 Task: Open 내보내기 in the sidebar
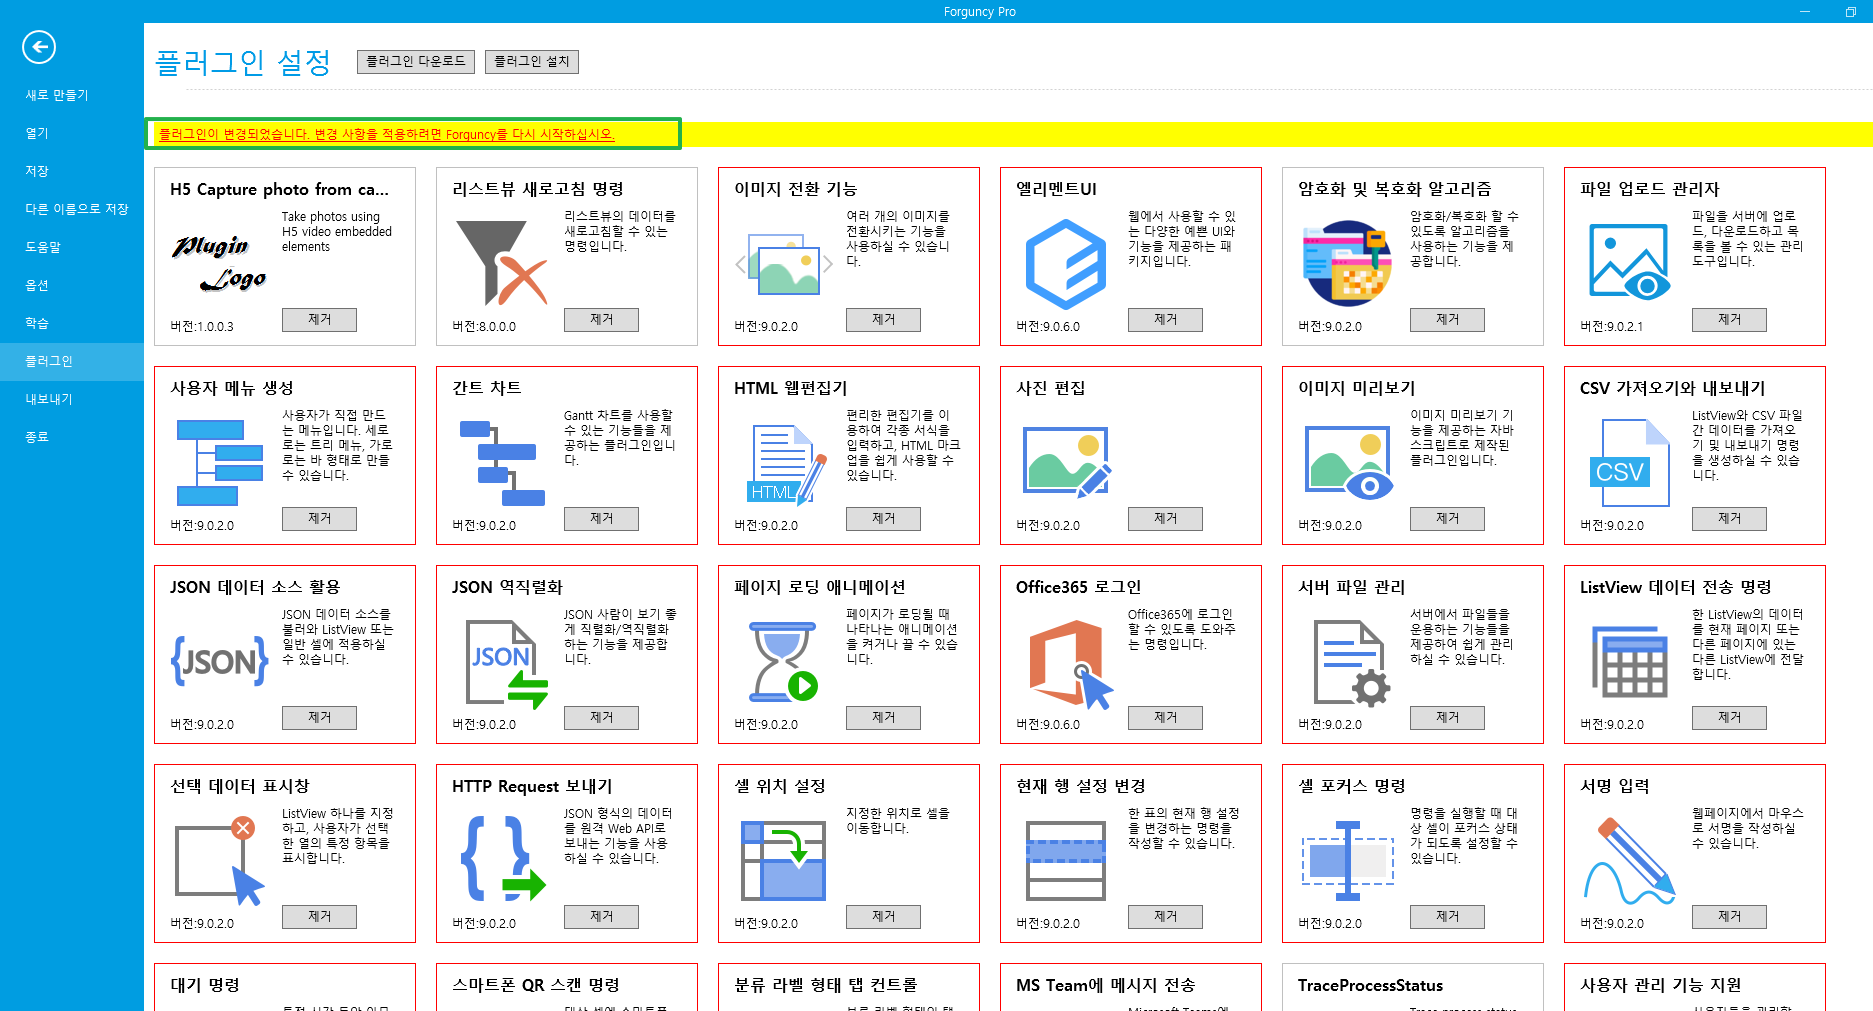coord(72,399)
